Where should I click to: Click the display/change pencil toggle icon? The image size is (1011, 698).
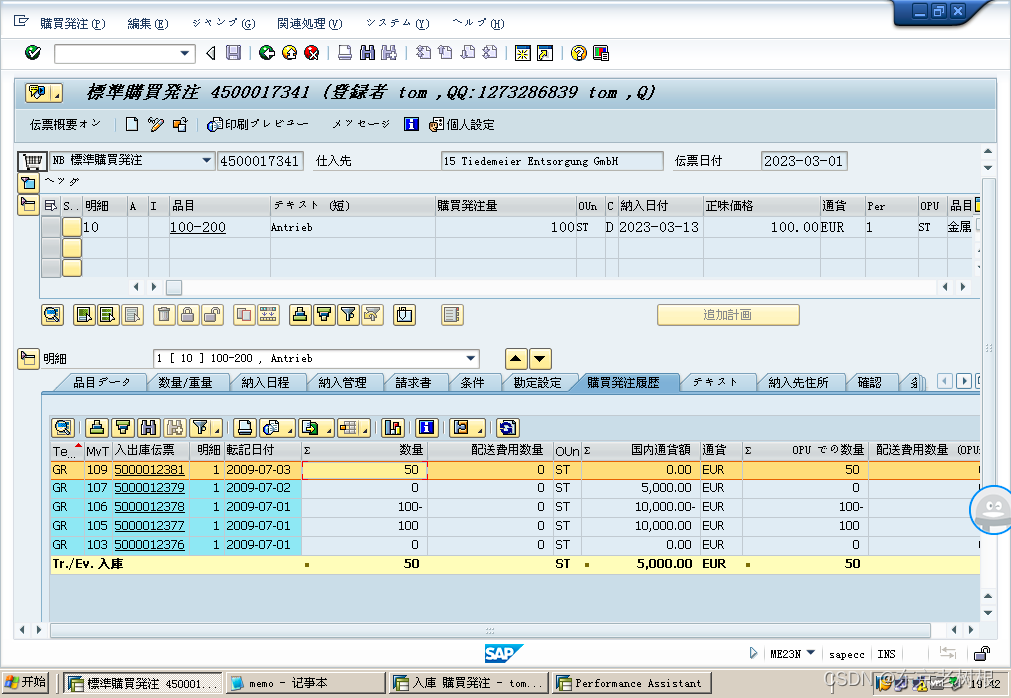(x=156, y=125)
